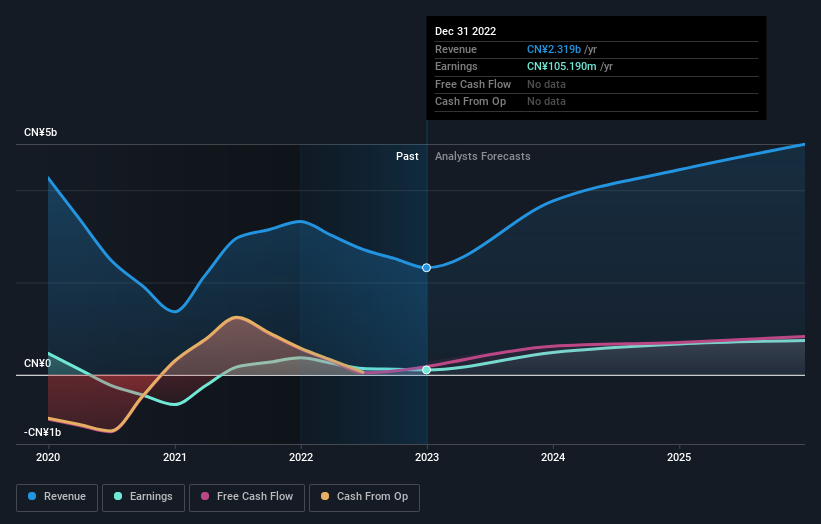Click the 2024 x-axis label
Image resolution: width=821 pixels, height=524 pixels.
click(553, 458)
